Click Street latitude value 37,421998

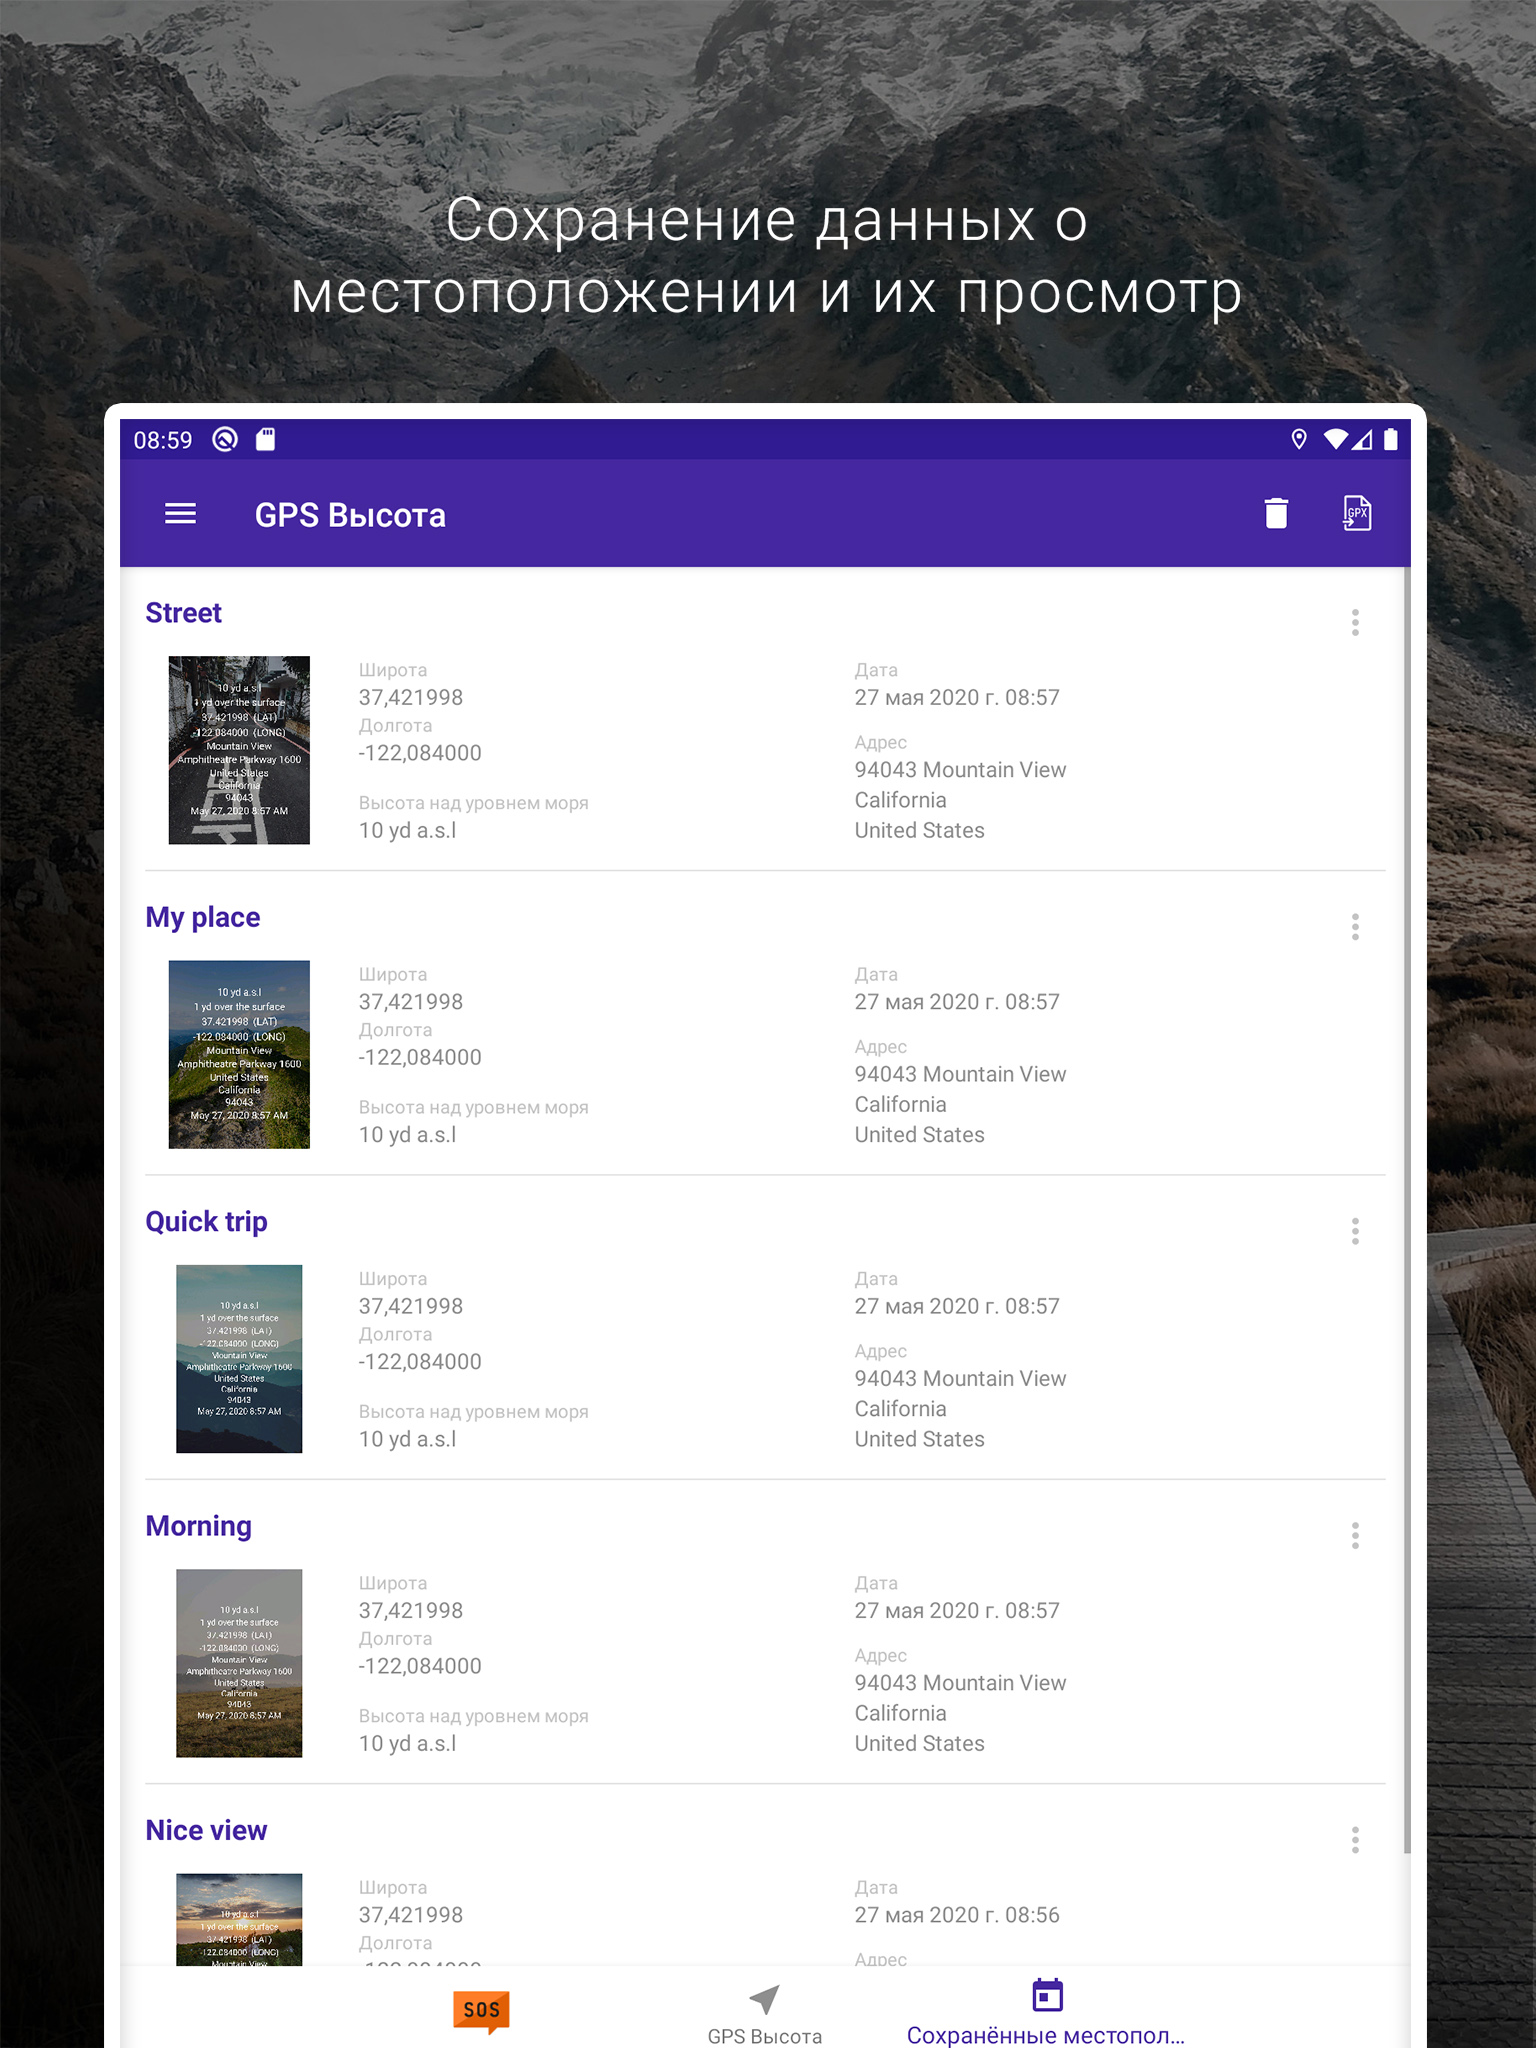pos(411,697)
